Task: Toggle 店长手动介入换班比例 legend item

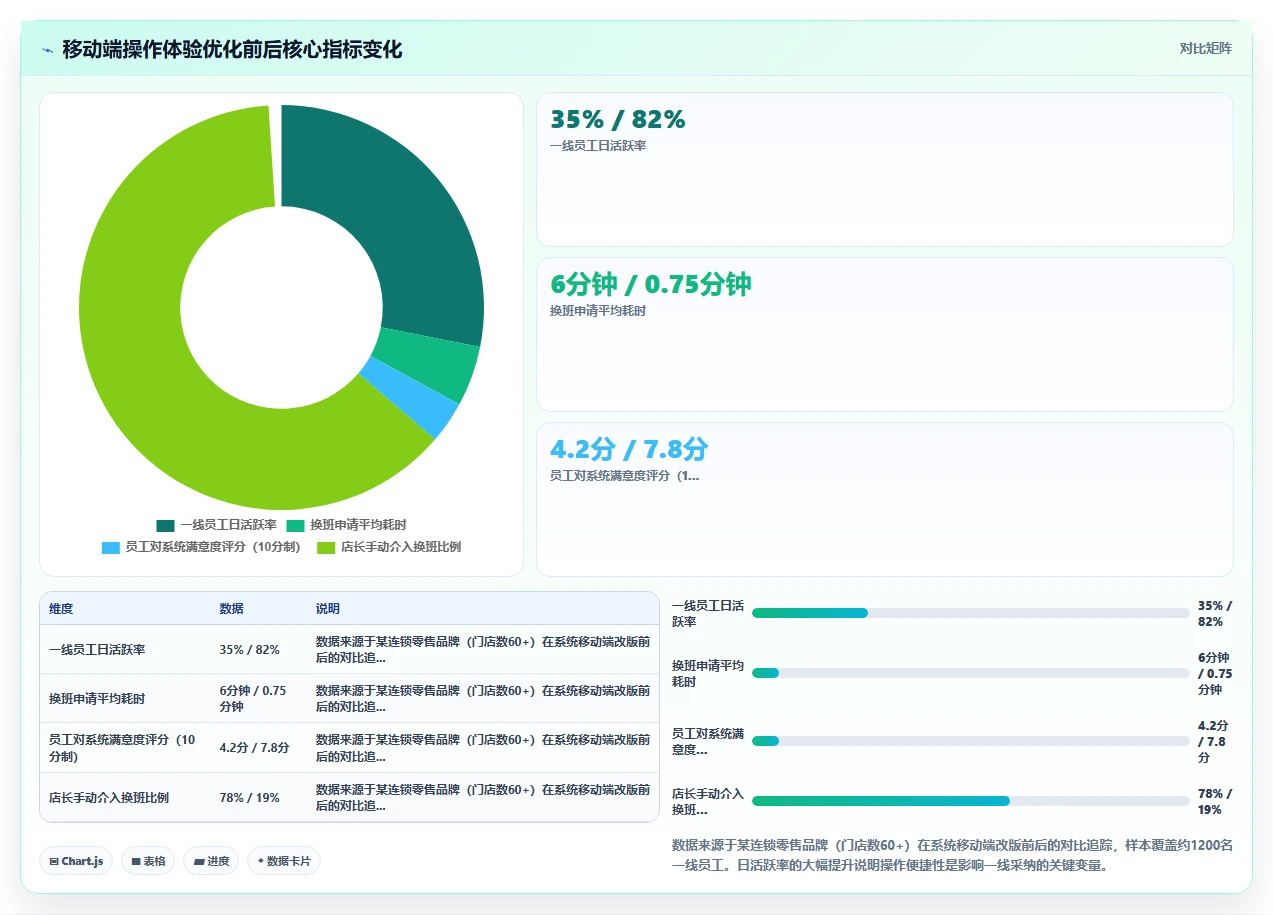Action: pyautogui.click(x=389, y=547)
